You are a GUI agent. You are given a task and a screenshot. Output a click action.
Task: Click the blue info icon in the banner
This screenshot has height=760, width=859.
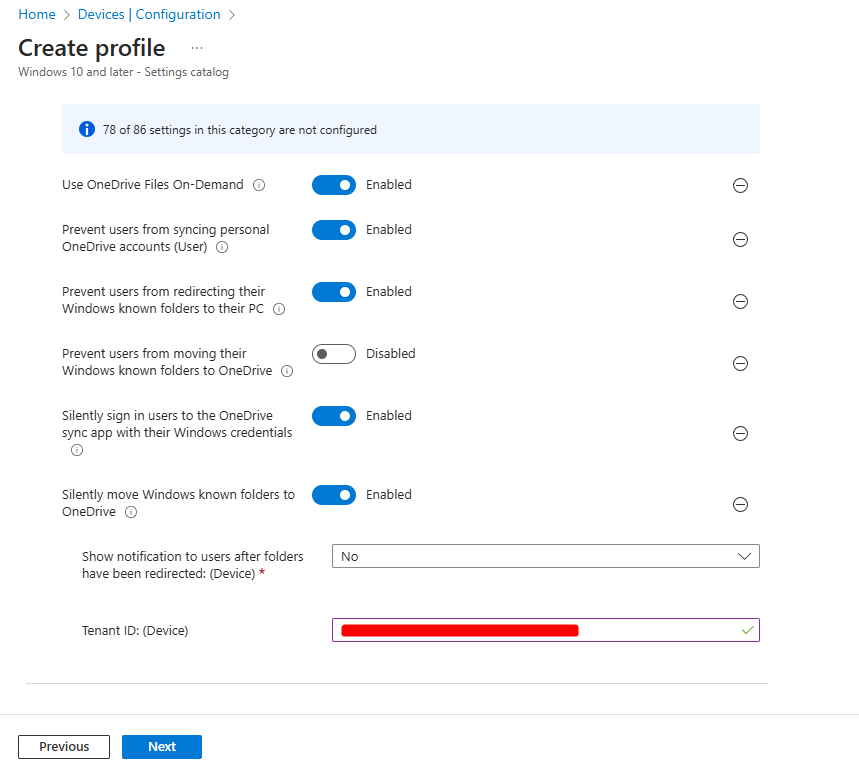pyautogui.click(x=87, y=129)
